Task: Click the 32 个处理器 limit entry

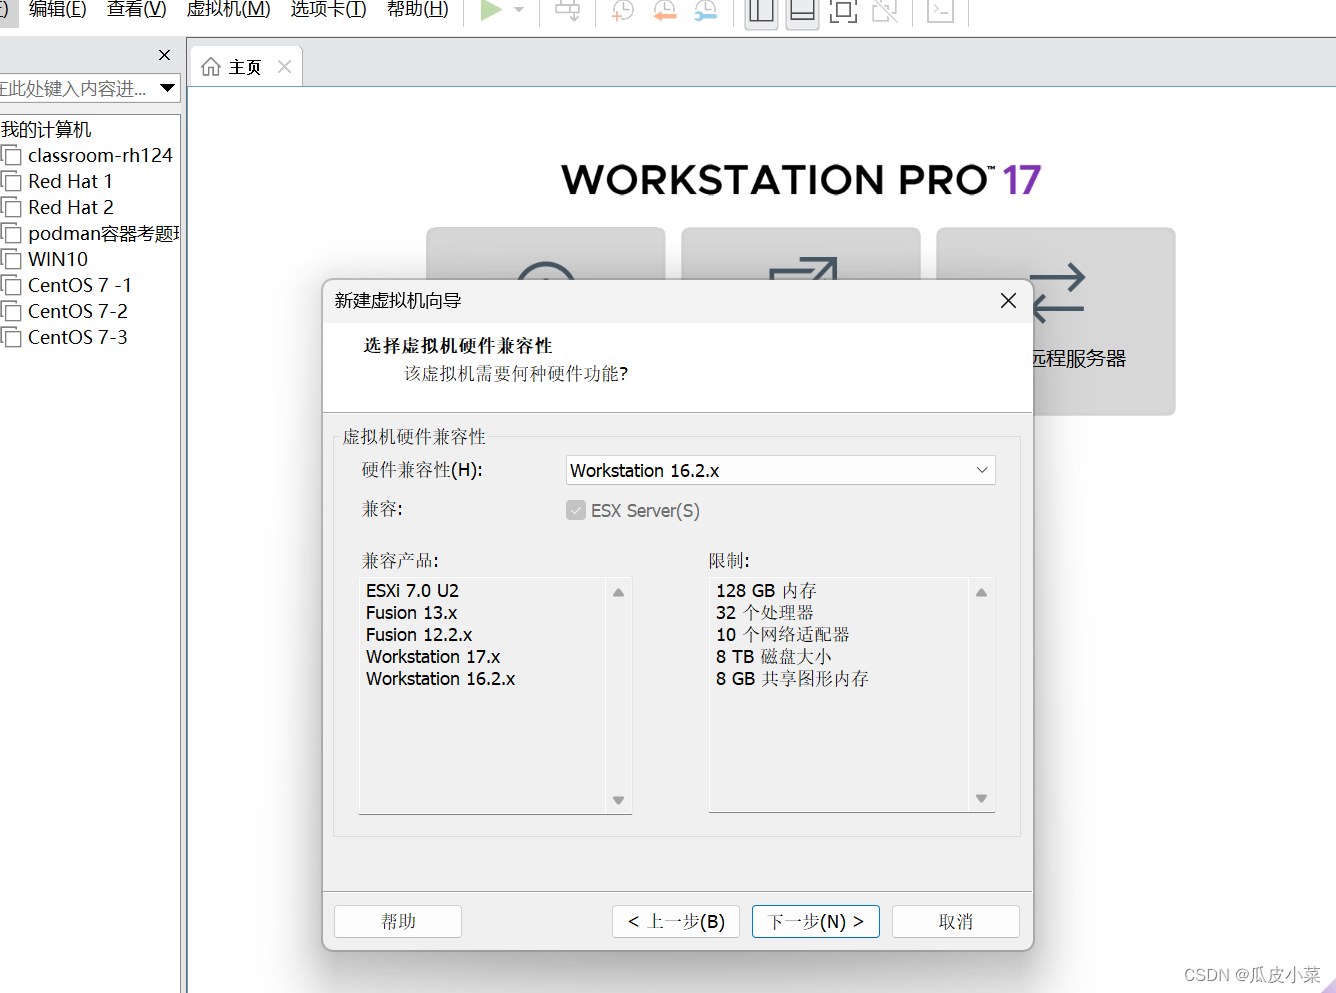Action: pyautogui.click(x=765, y=613)
